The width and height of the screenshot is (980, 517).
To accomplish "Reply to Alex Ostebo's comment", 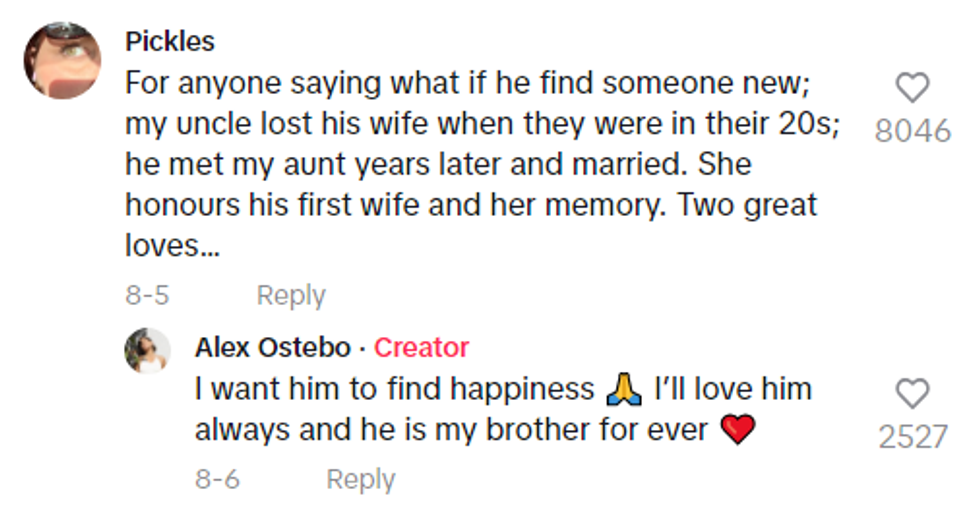I will point(360,479).
